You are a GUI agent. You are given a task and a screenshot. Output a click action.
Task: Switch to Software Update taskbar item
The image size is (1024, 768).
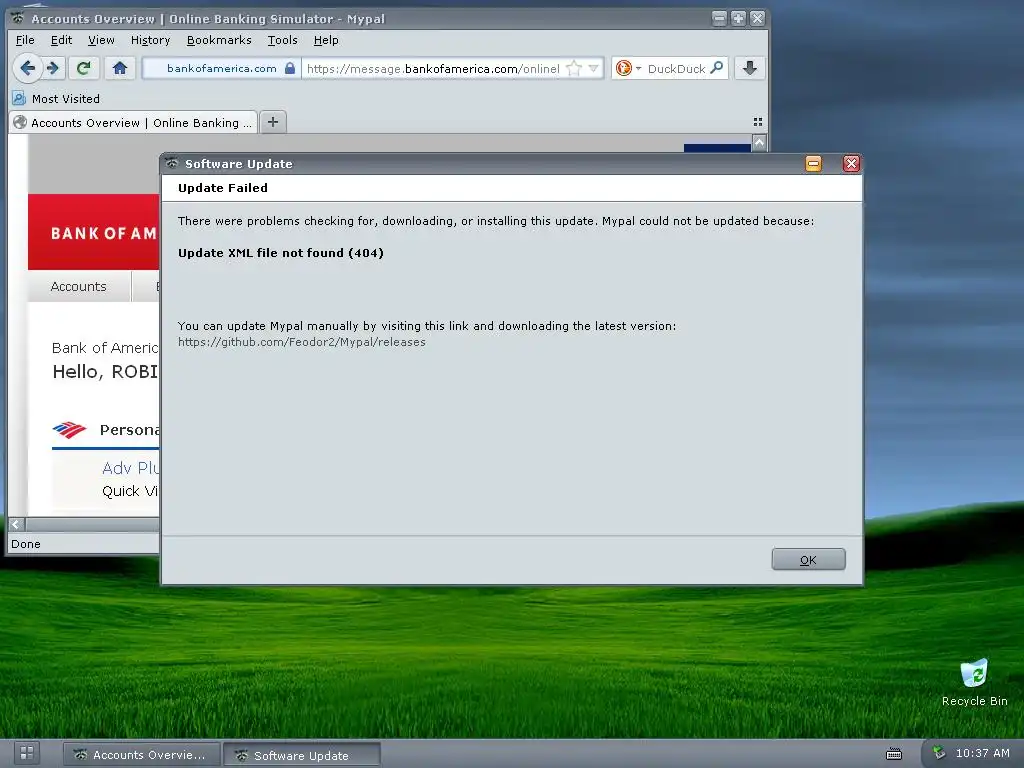coord(302,756)
